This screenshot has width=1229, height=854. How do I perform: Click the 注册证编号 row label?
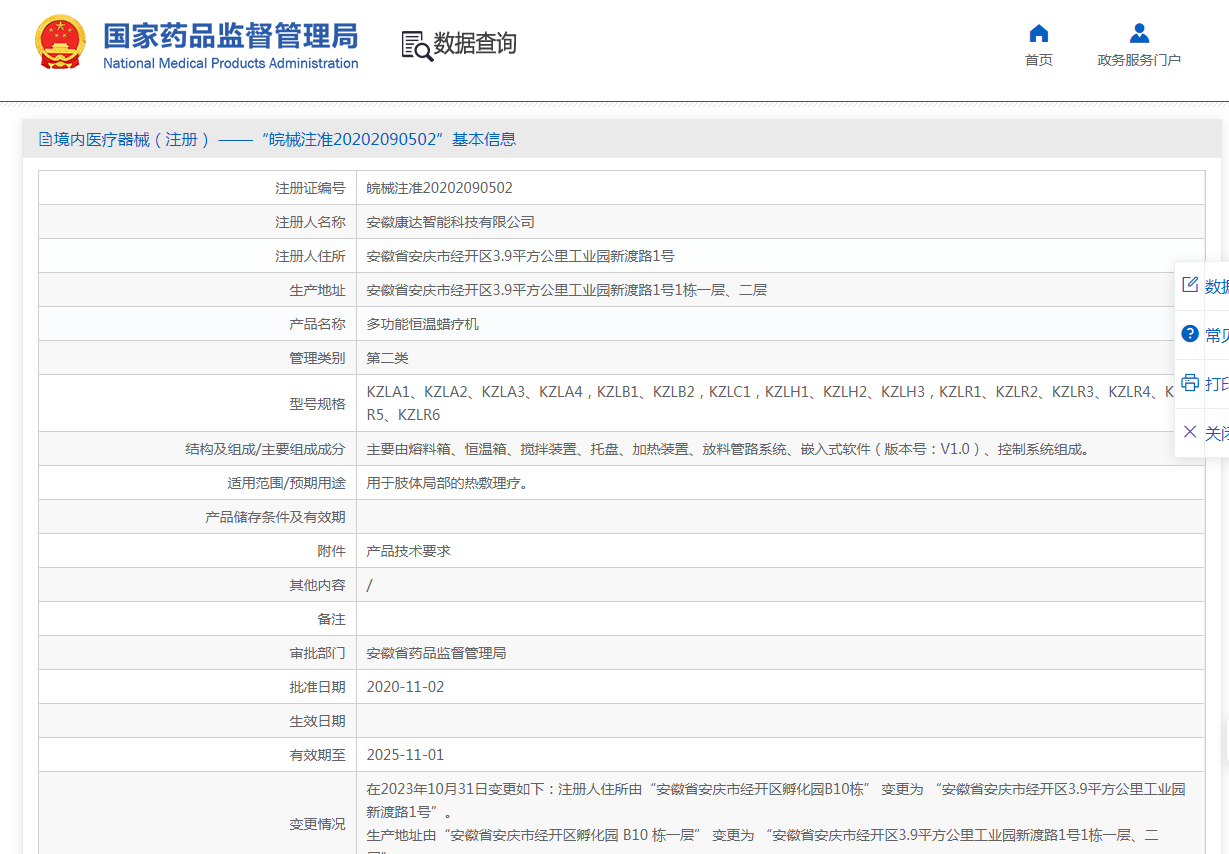[x=310, y=188]
